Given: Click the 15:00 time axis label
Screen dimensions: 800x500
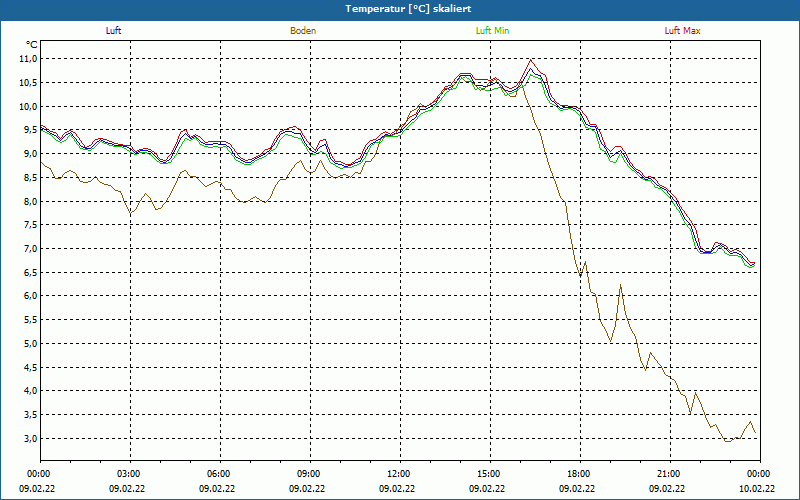Looking at the screenshot, I should (x=490, y=474).
